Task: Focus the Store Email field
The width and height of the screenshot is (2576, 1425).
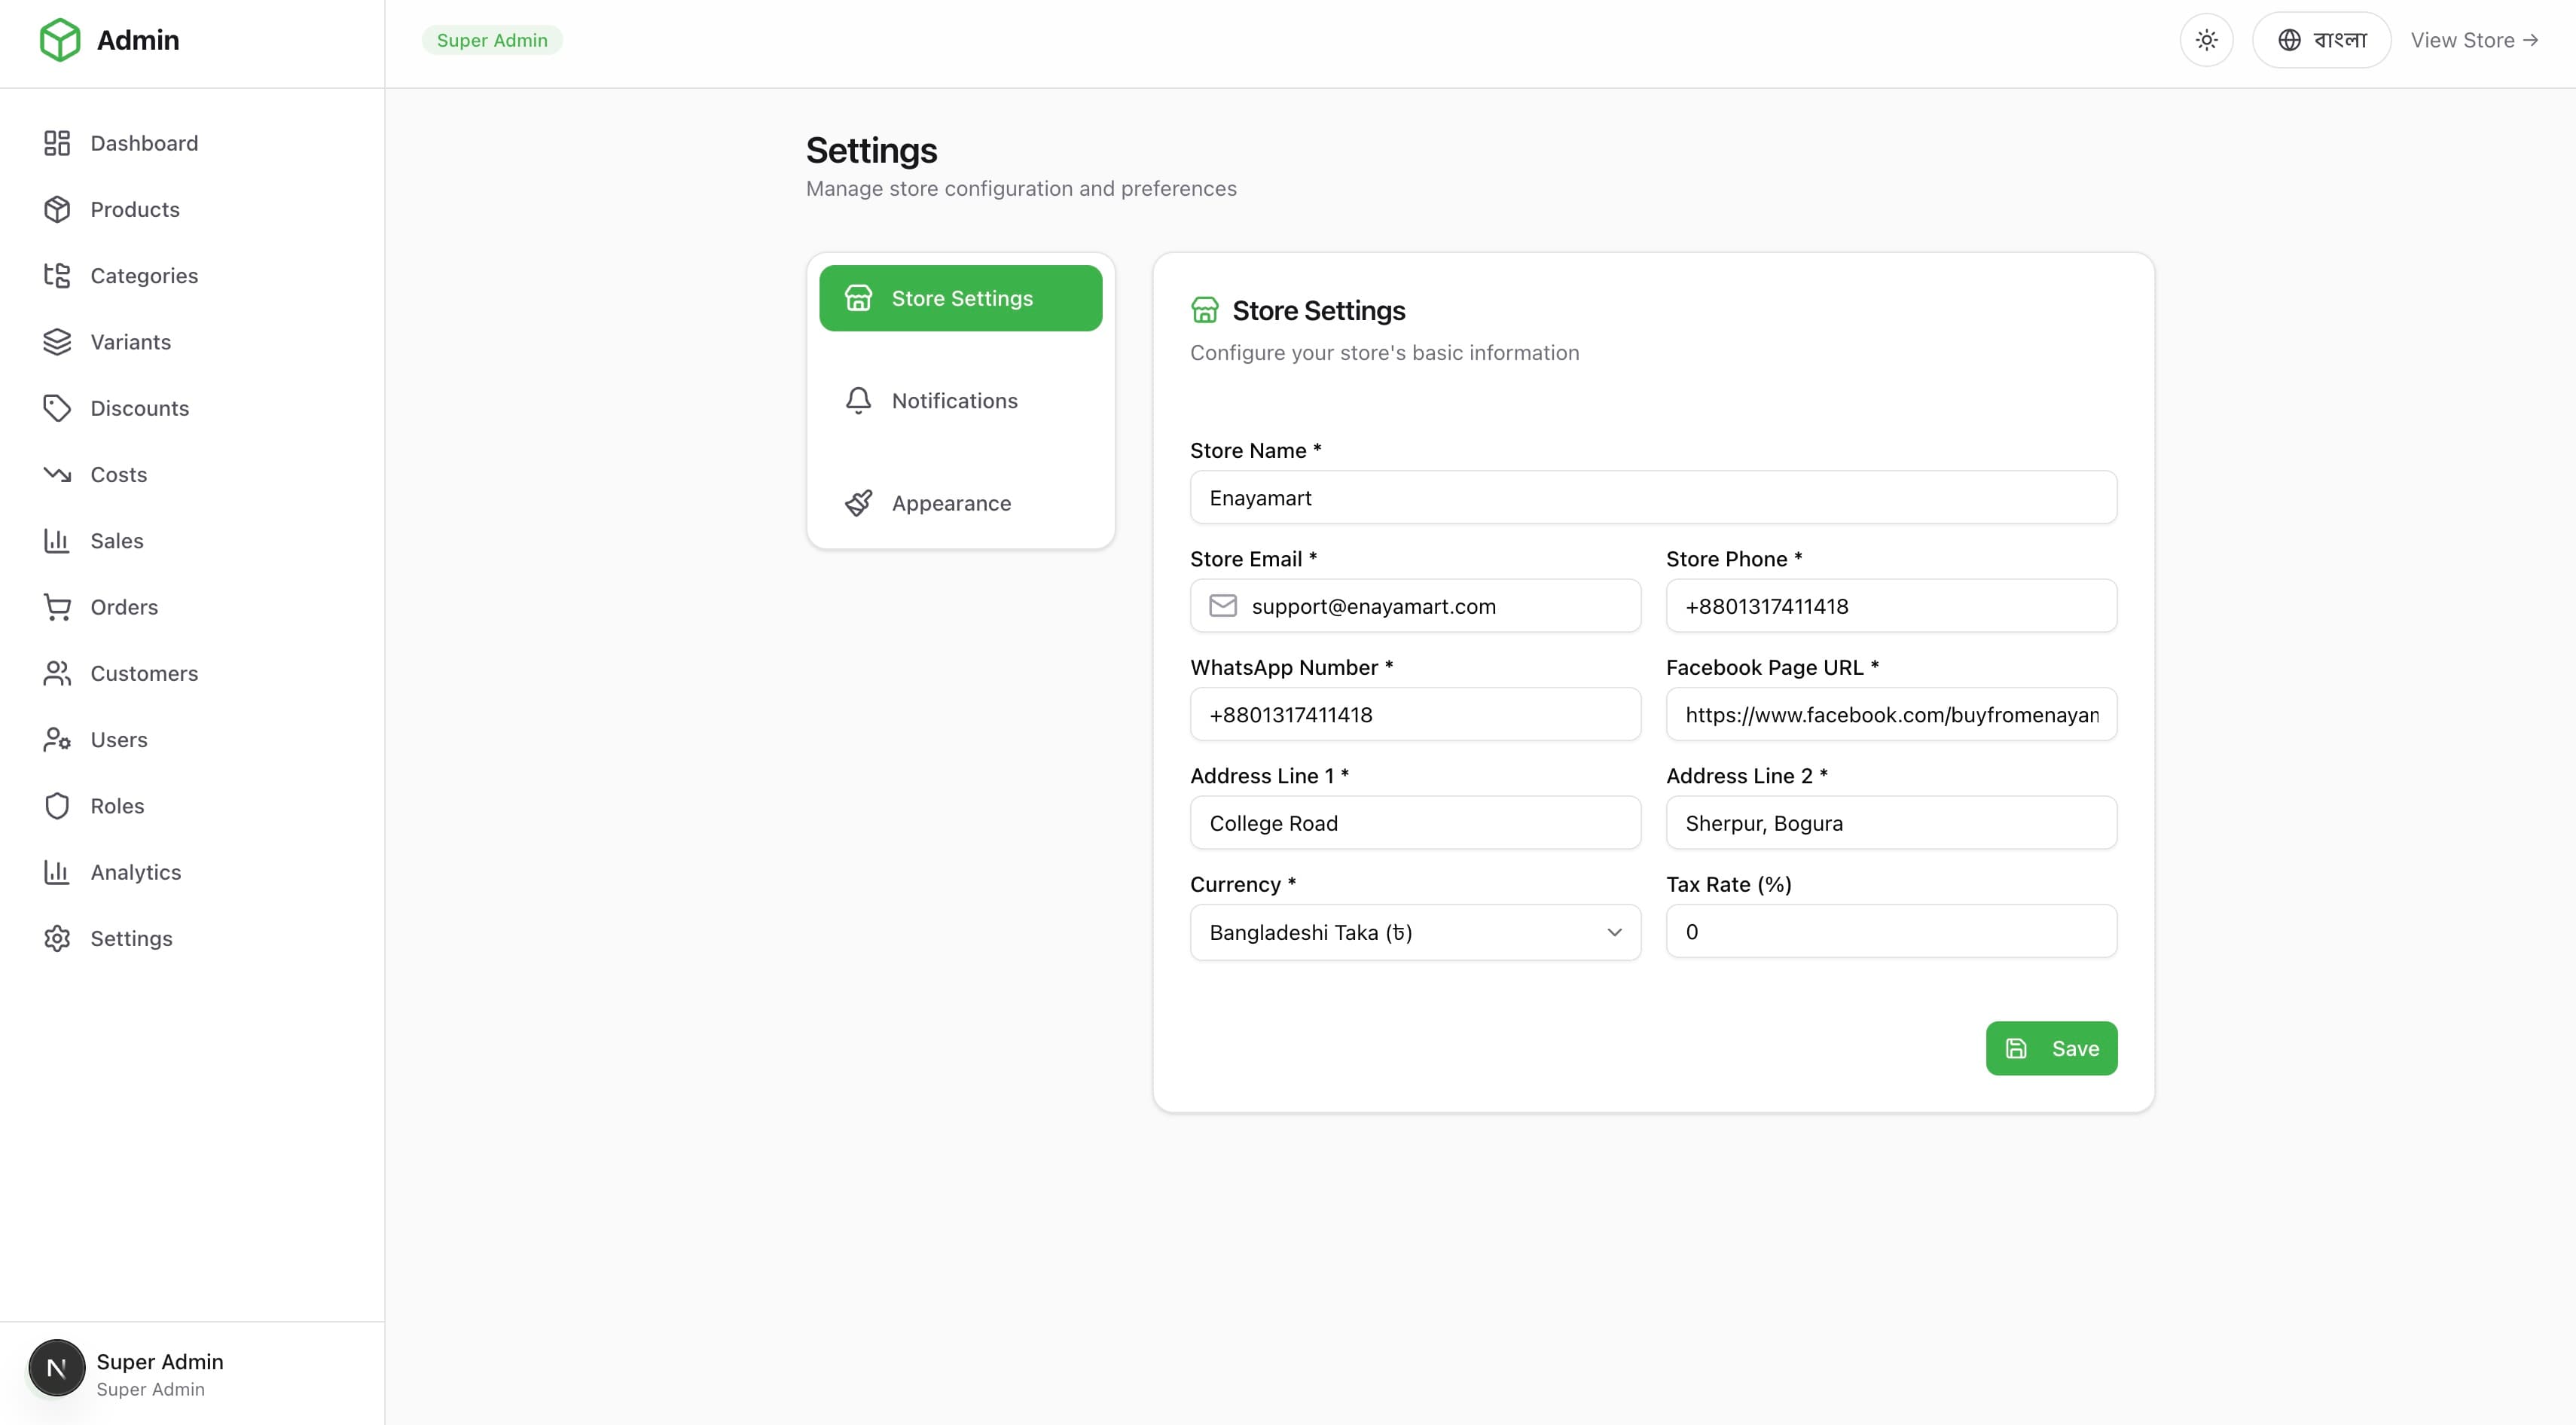Action: coord(1415,605)
